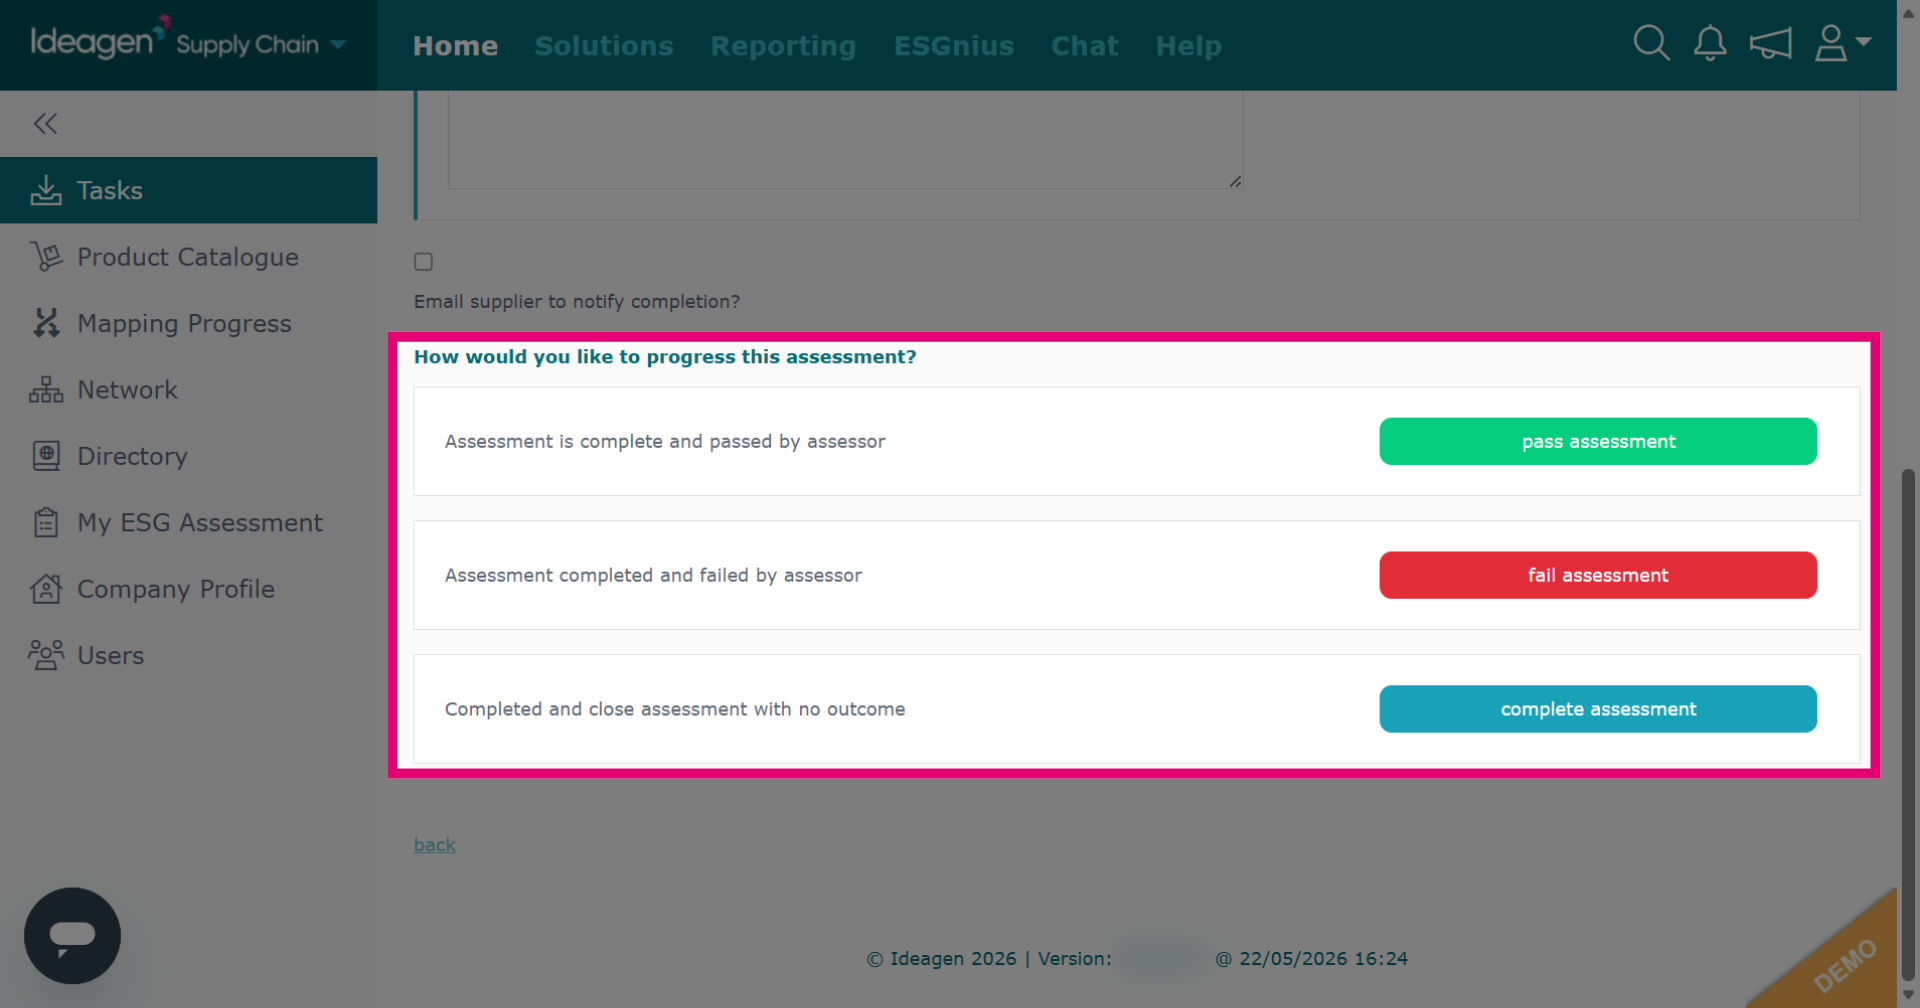Viewport: 1920px width, 1008px height.
Task: Open Network label in sidebar
Action: point(127,390)
